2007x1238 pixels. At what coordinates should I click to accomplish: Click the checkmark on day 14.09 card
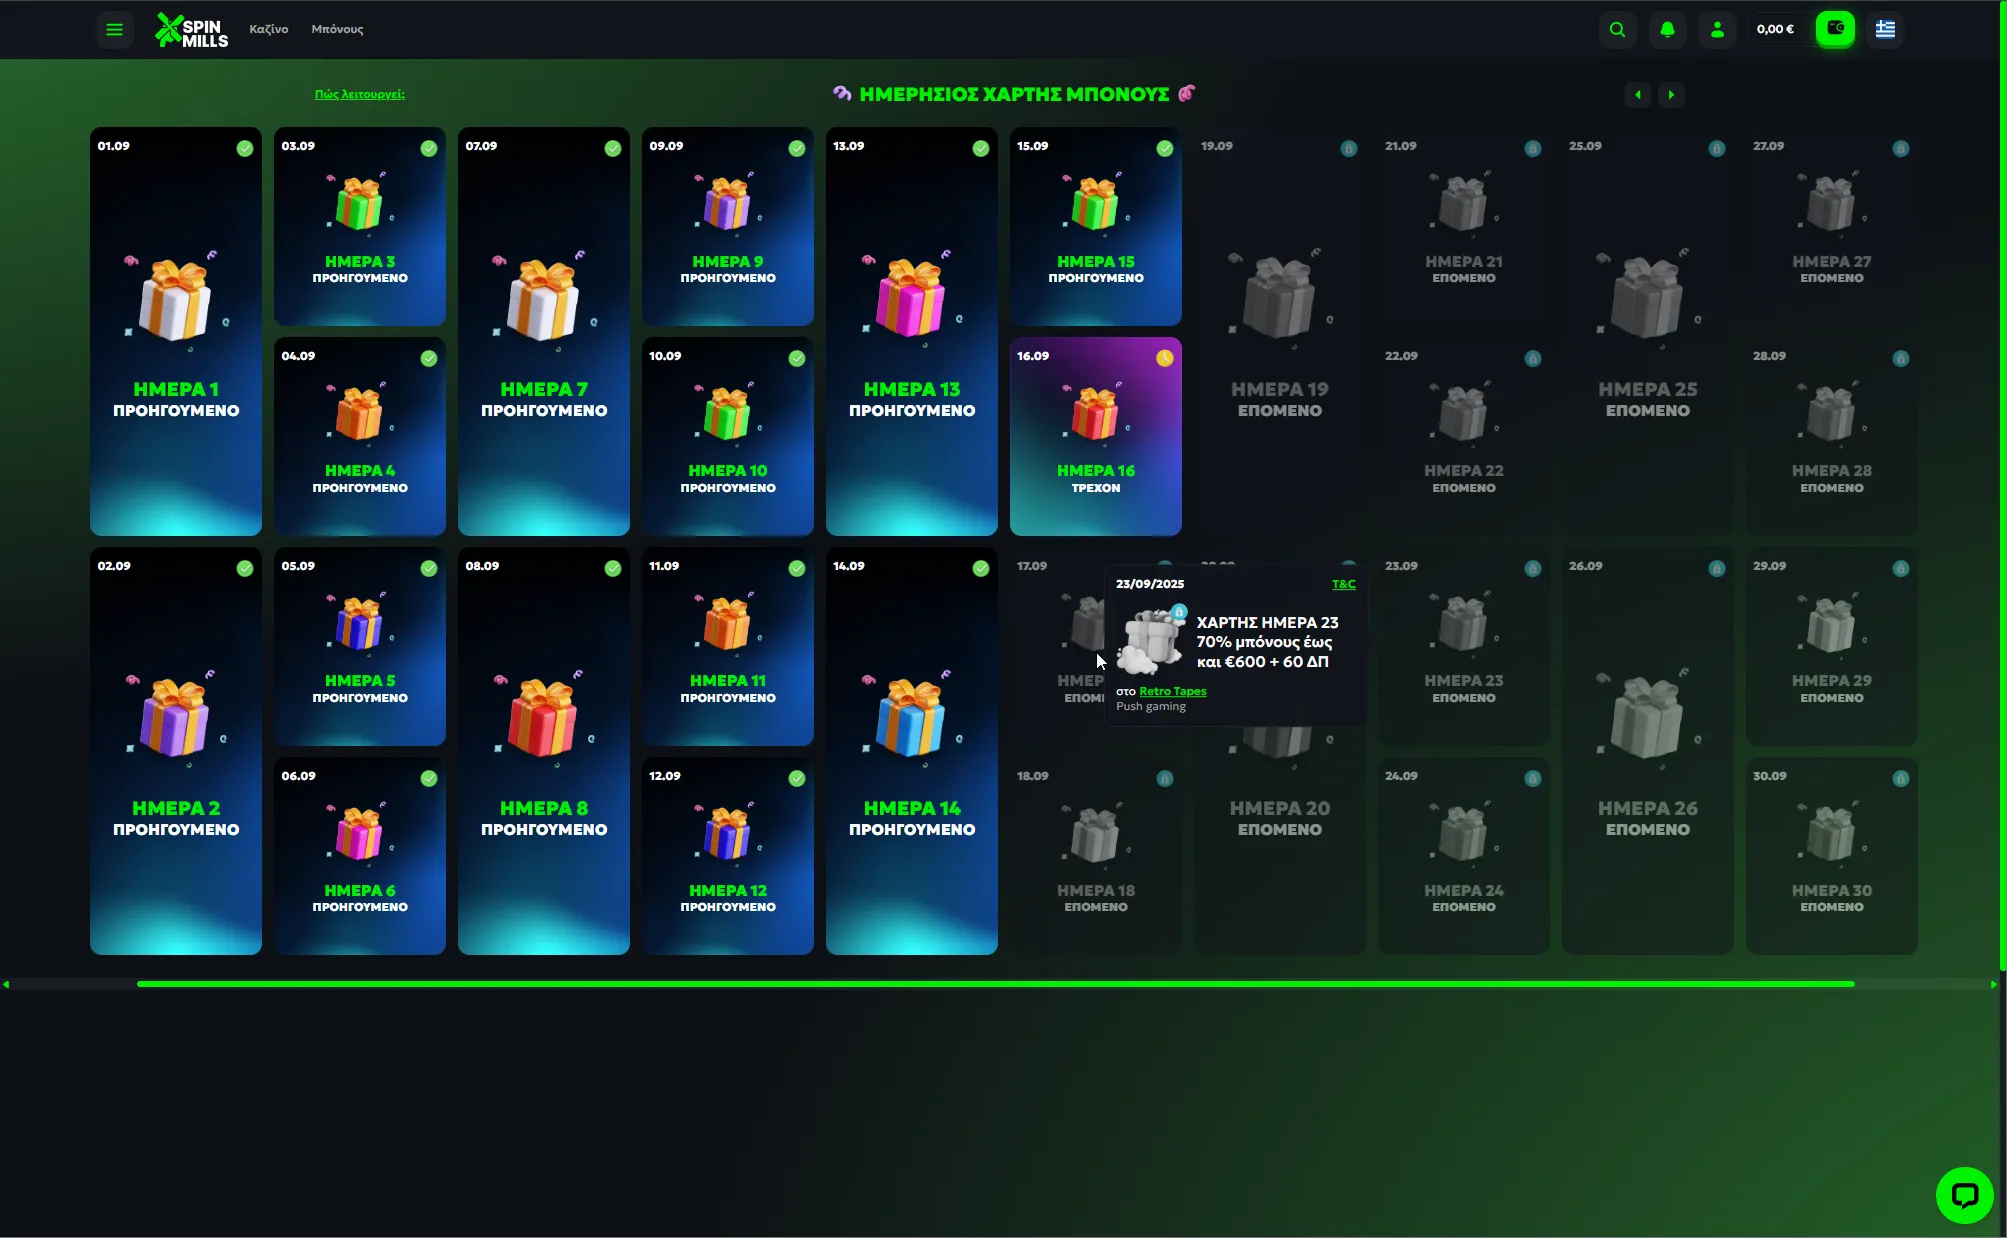[x=980, y=568]
